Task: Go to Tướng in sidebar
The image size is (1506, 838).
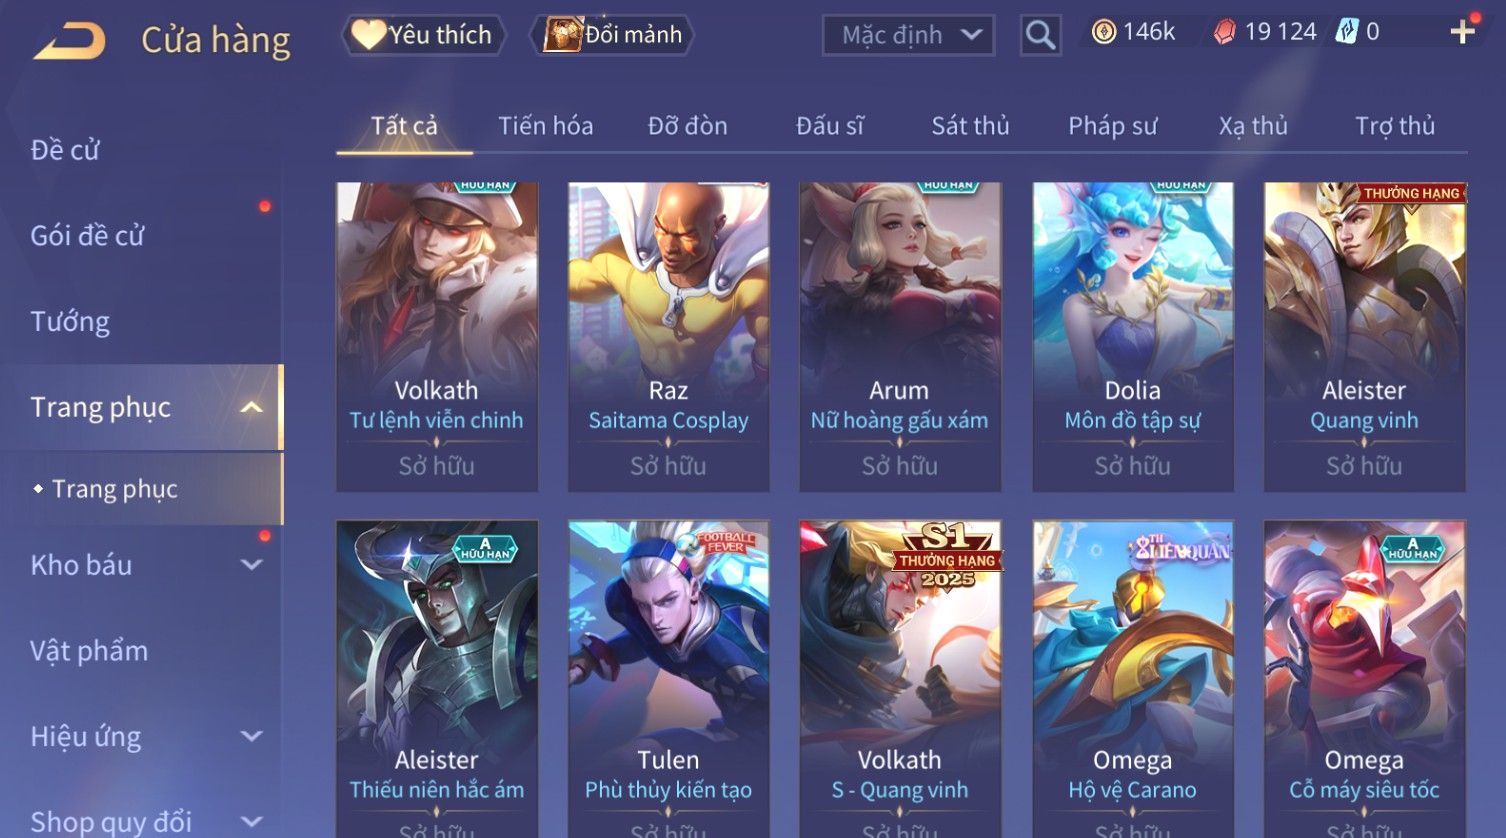Action: [70, 322]
